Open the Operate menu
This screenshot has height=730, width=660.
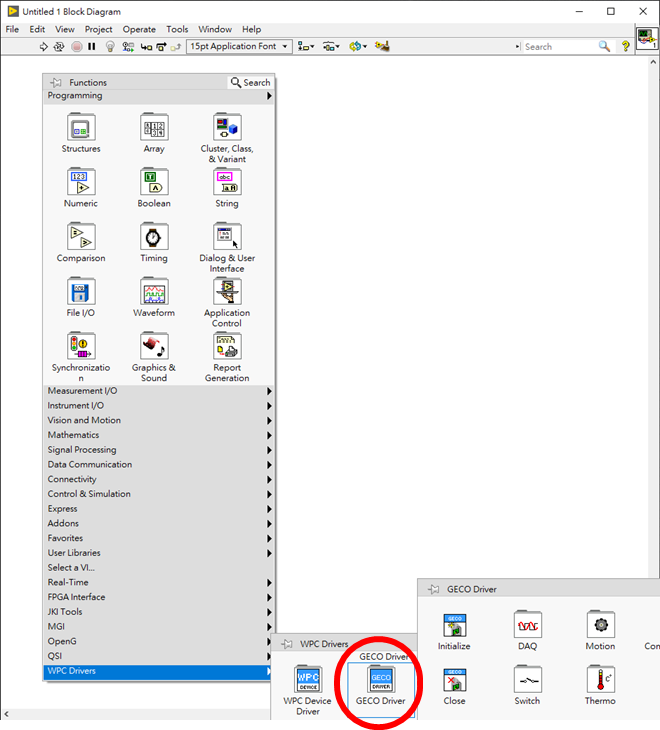tap(139, 29)
